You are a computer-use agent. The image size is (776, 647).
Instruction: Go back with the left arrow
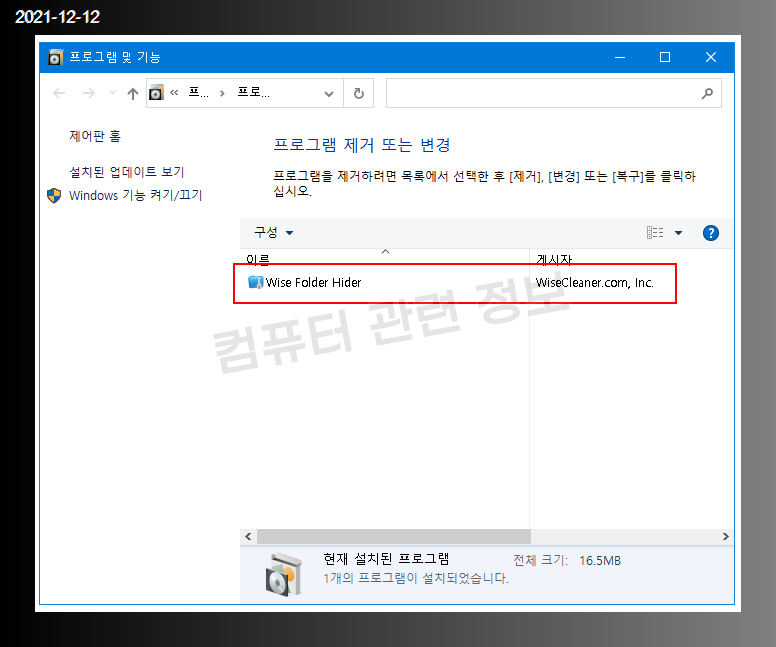tap(59, 93)
